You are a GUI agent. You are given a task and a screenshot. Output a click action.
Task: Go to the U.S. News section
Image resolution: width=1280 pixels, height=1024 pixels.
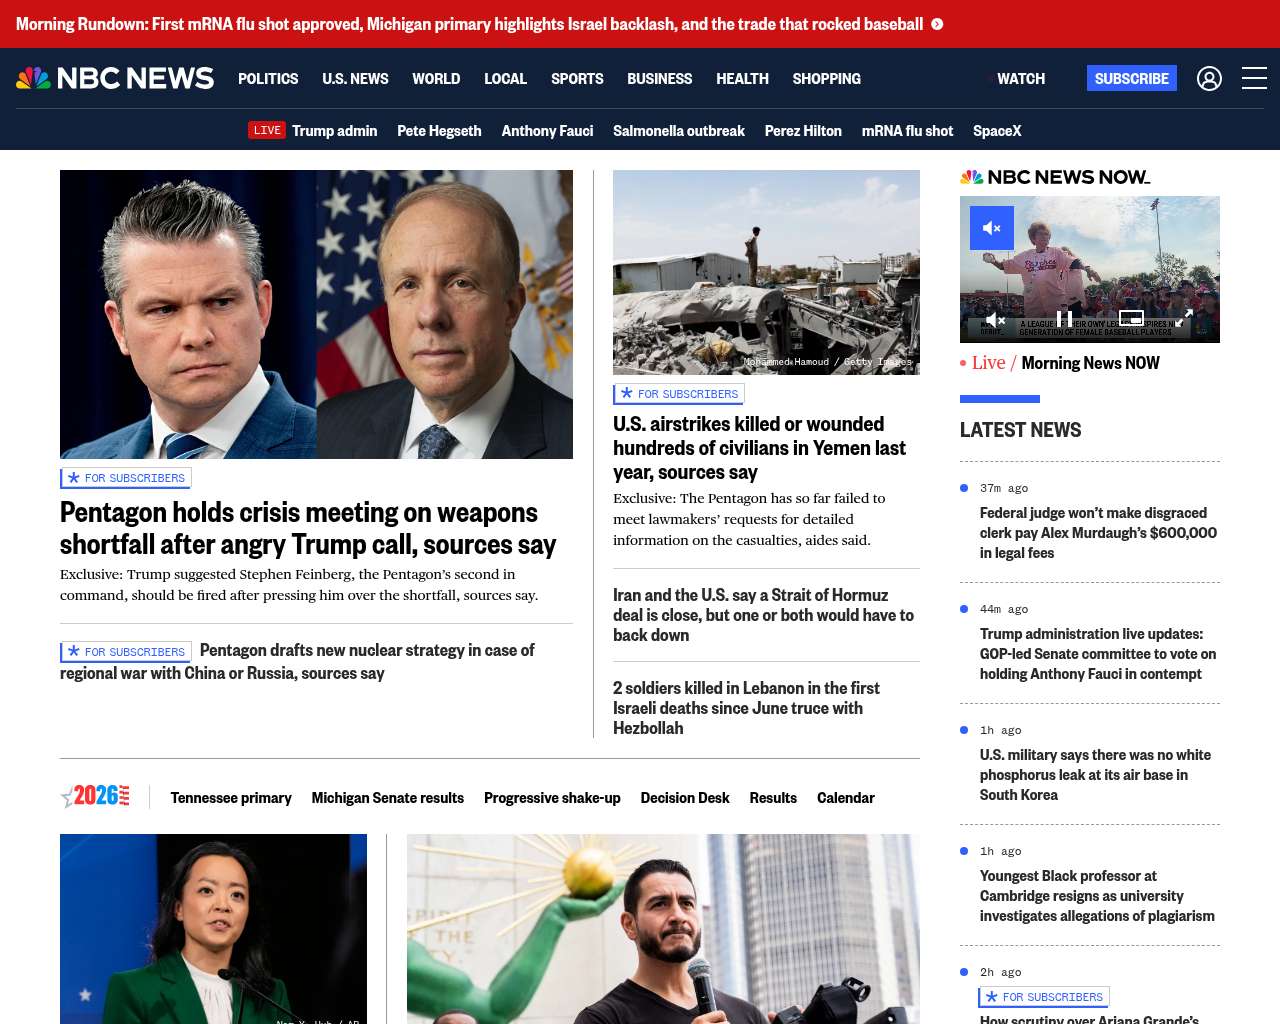(x=355, y=78)
